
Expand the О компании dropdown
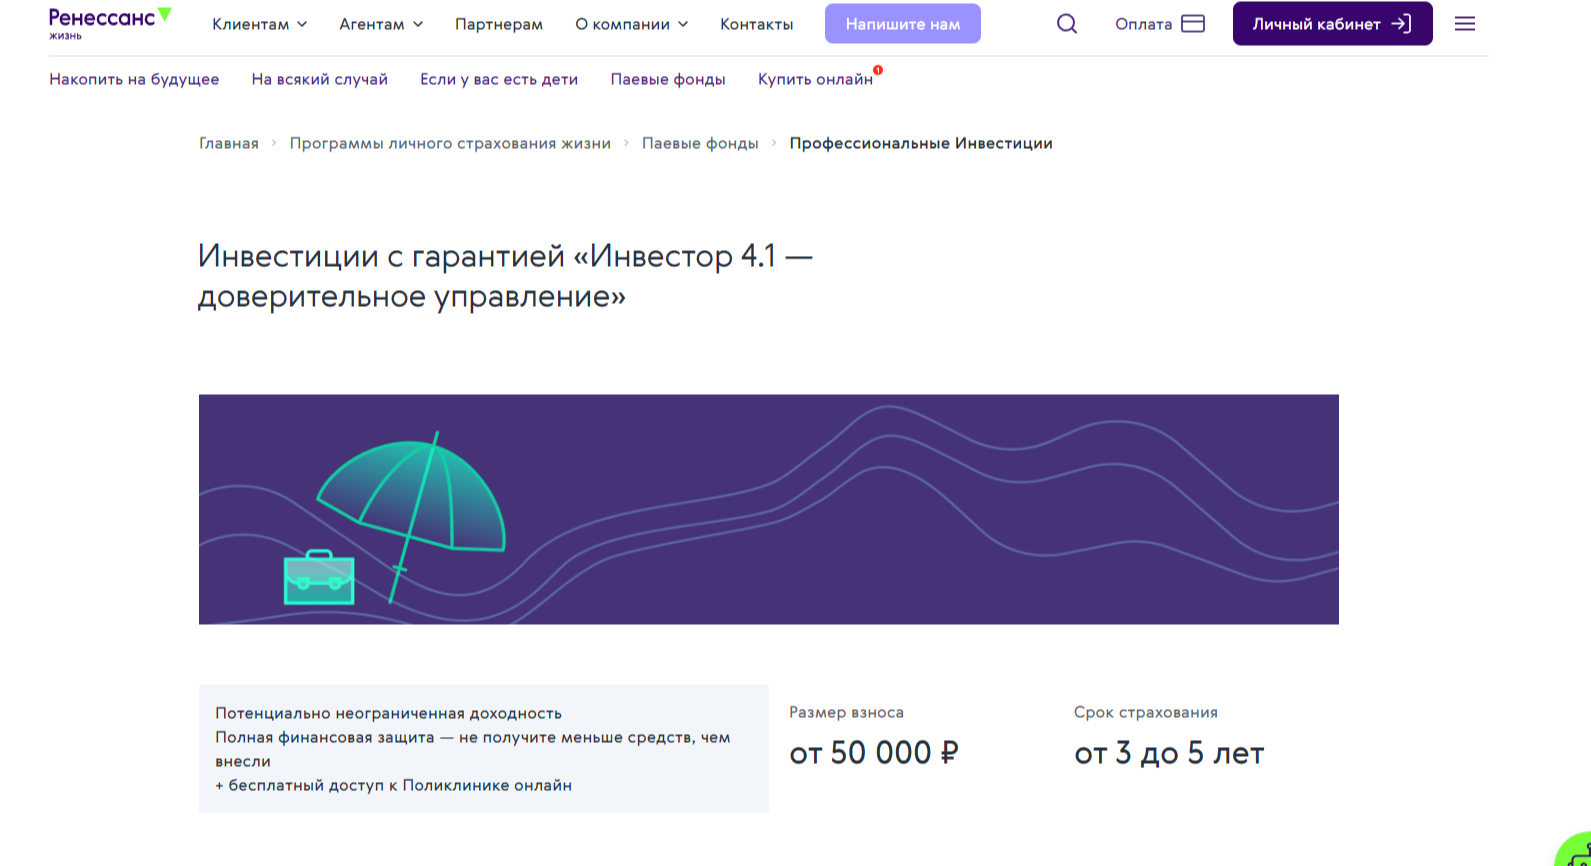tap(631, 24)
